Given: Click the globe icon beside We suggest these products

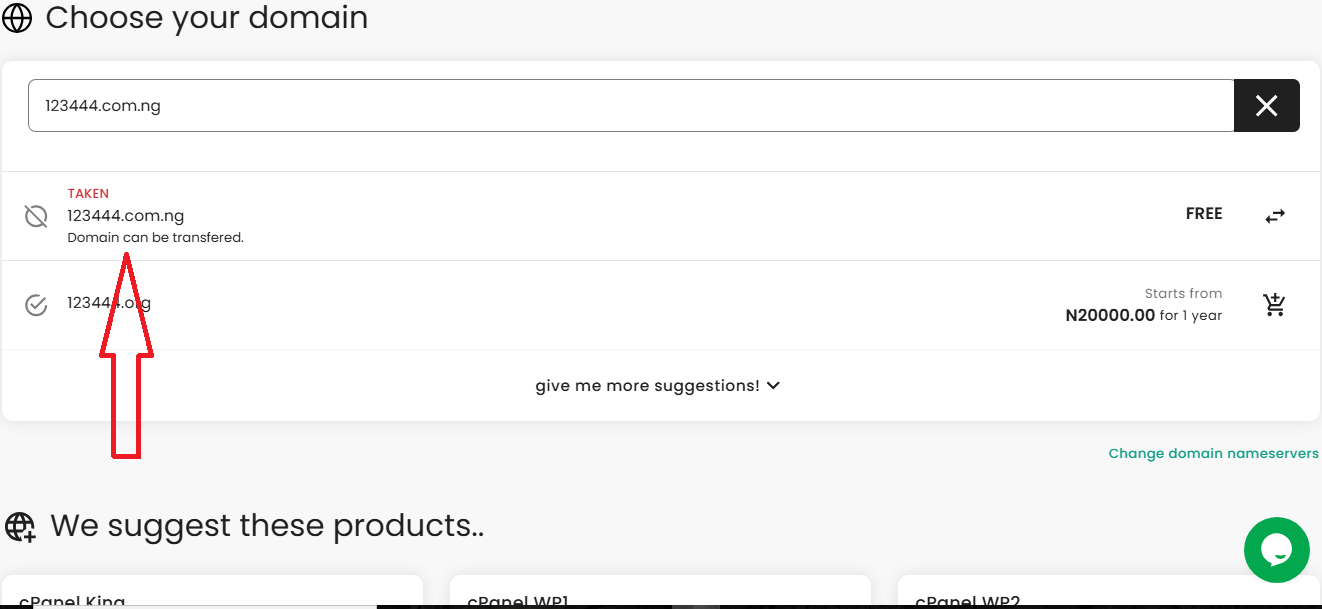Looking at the screenshot, I should pyautogui.click(x=20, y=526).
